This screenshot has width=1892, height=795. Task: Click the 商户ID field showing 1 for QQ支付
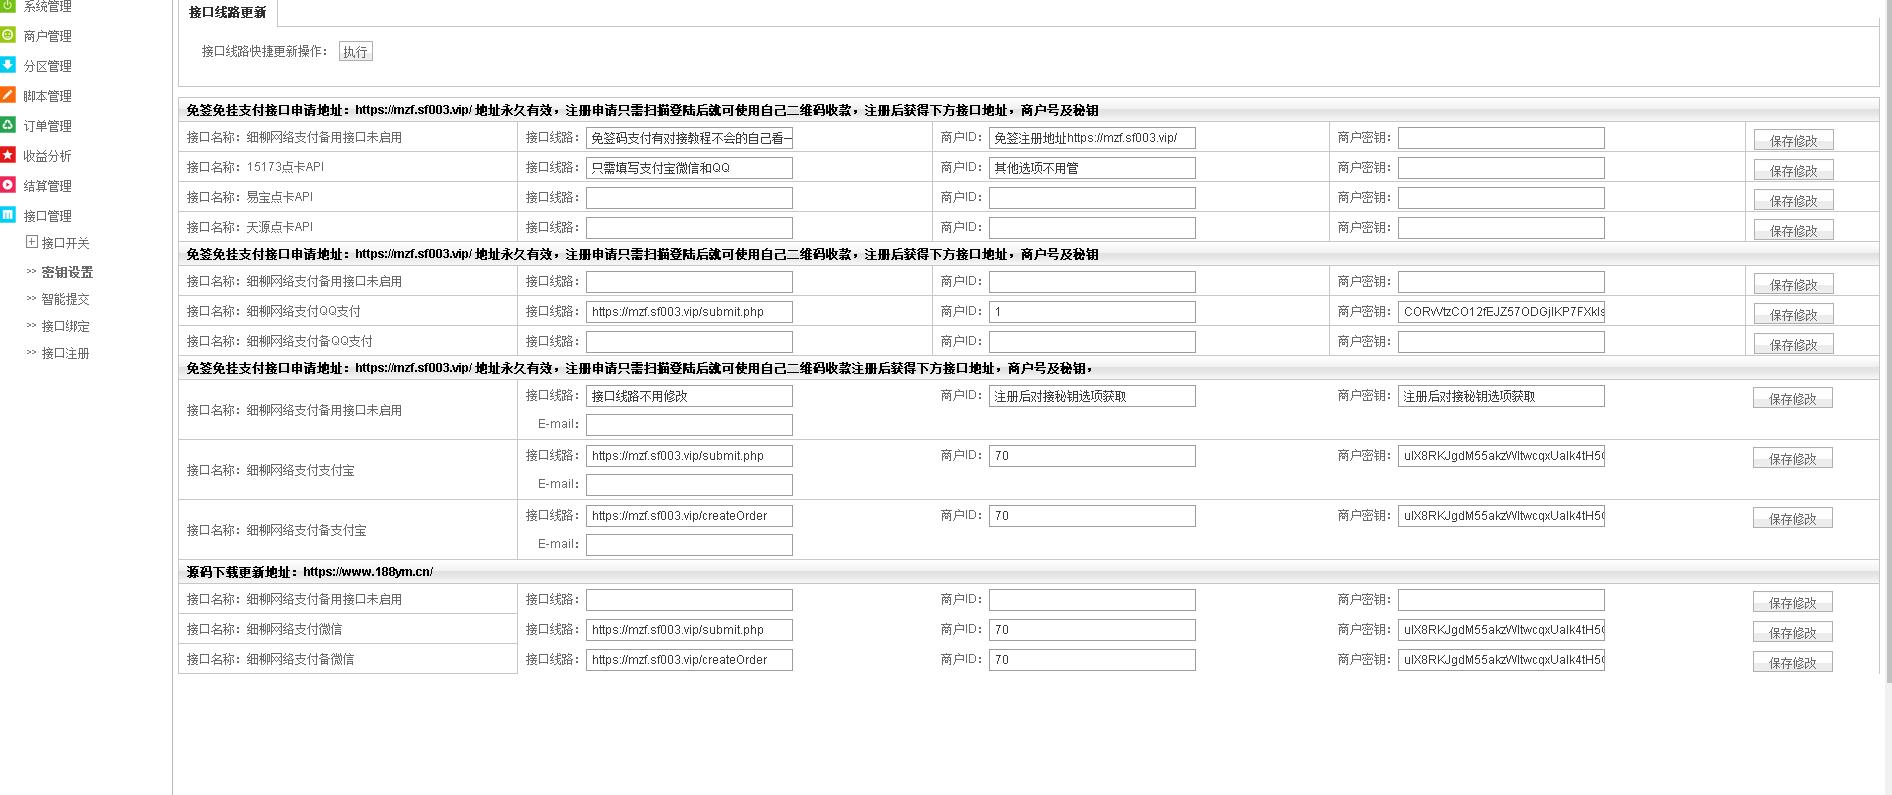[x=1092, y=312]
